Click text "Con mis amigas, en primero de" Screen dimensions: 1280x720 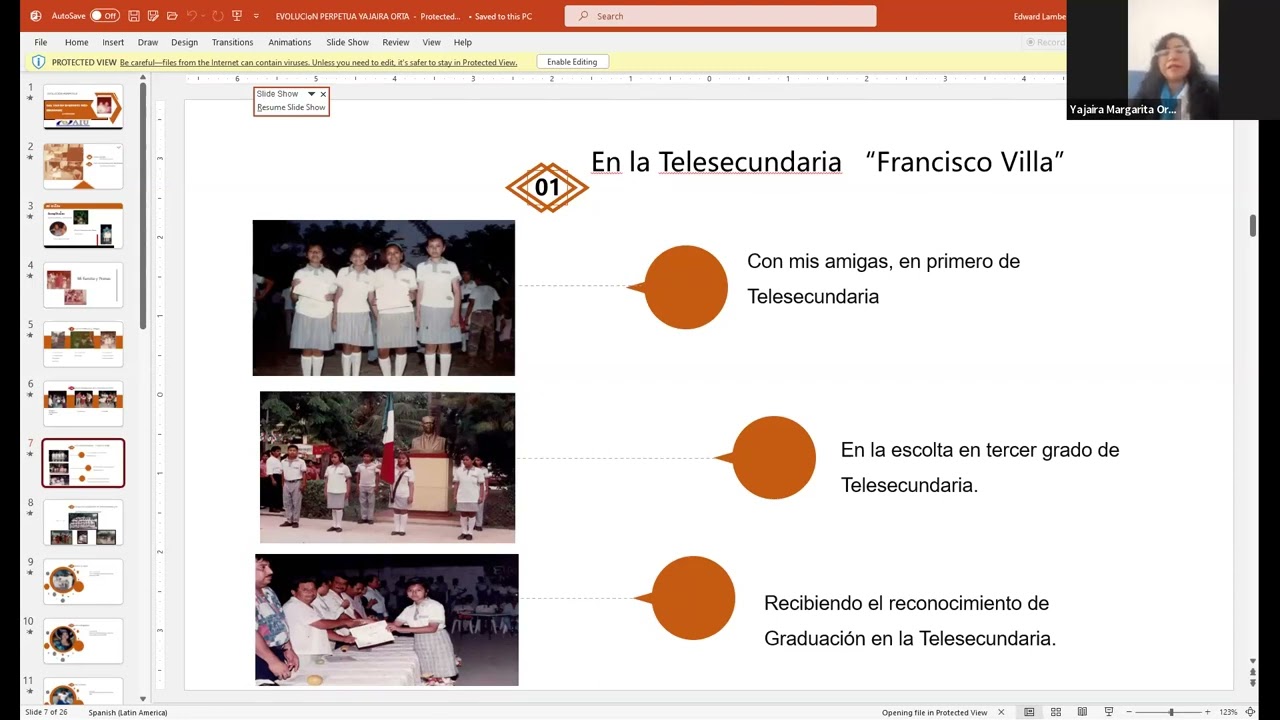(x=883, y=261)
